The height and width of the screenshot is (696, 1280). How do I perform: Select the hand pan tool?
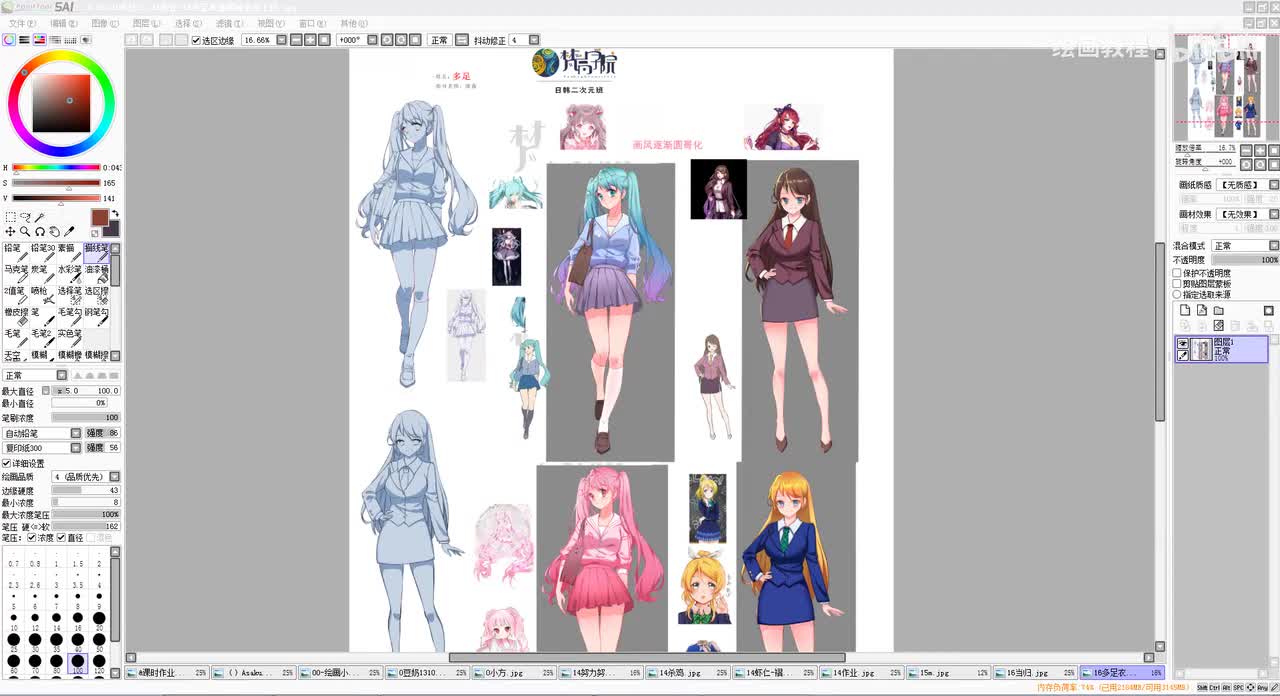tap(55, 231)
